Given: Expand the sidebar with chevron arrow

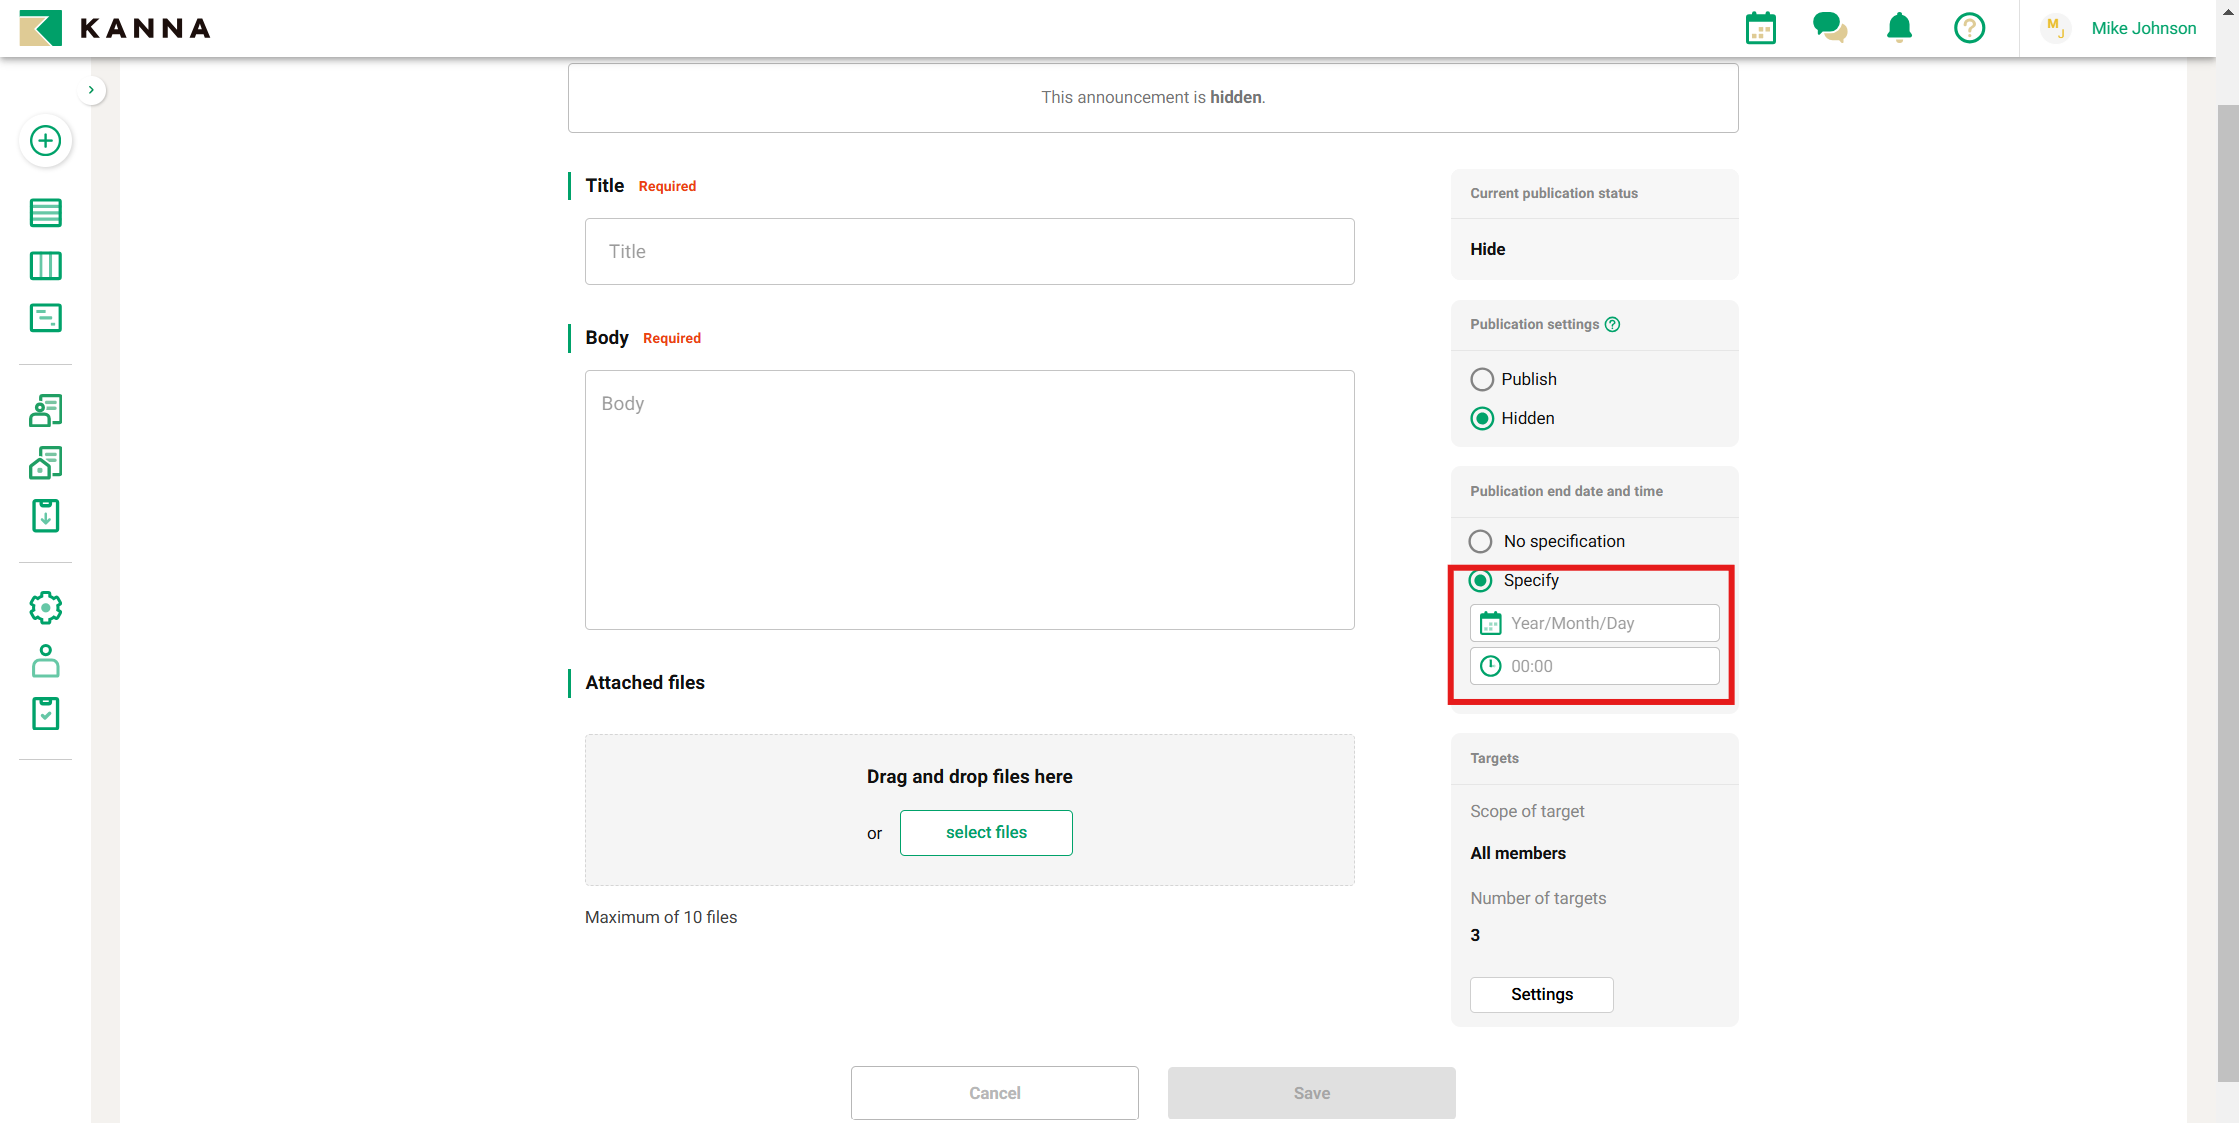Looking at the screenshot, I should click(91, 90).
